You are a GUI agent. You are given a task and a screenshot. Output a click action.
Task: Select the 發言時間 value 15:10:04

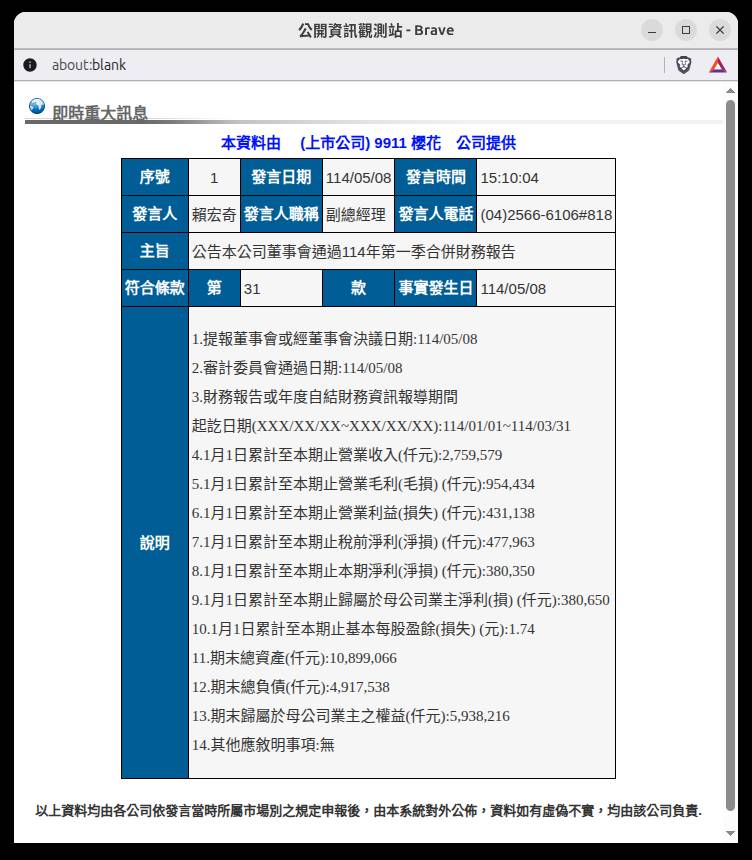tap(510, 178)
